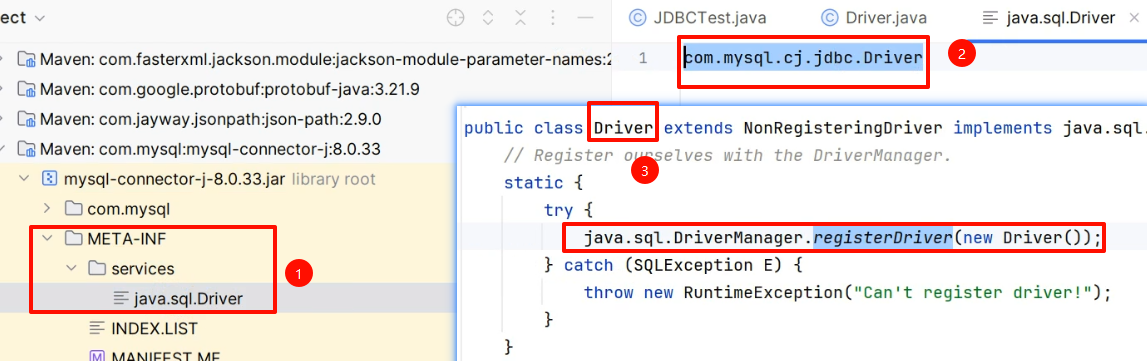Click the INDEX.LIST file icon
Screen dimensions: 1147x361
pos(97,328)
